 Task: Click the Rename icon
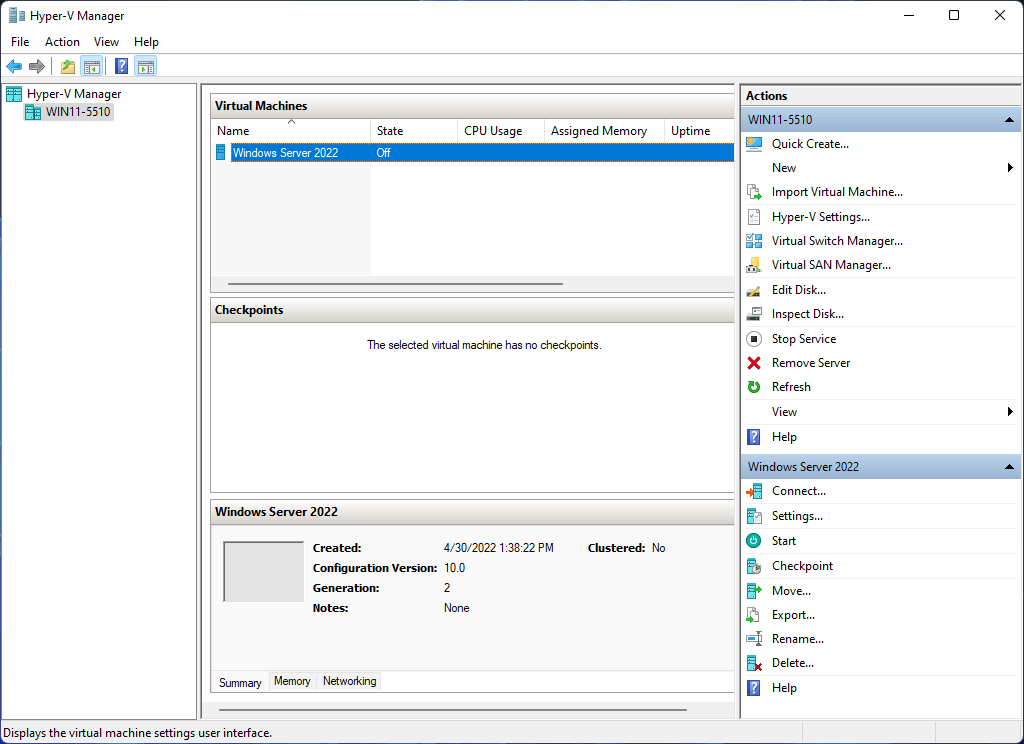coord(754,639)
